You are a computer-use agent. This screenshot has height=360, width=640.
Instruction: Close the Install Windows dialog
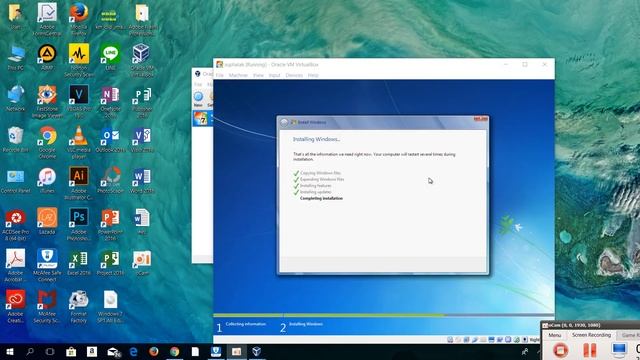(481, 119)
